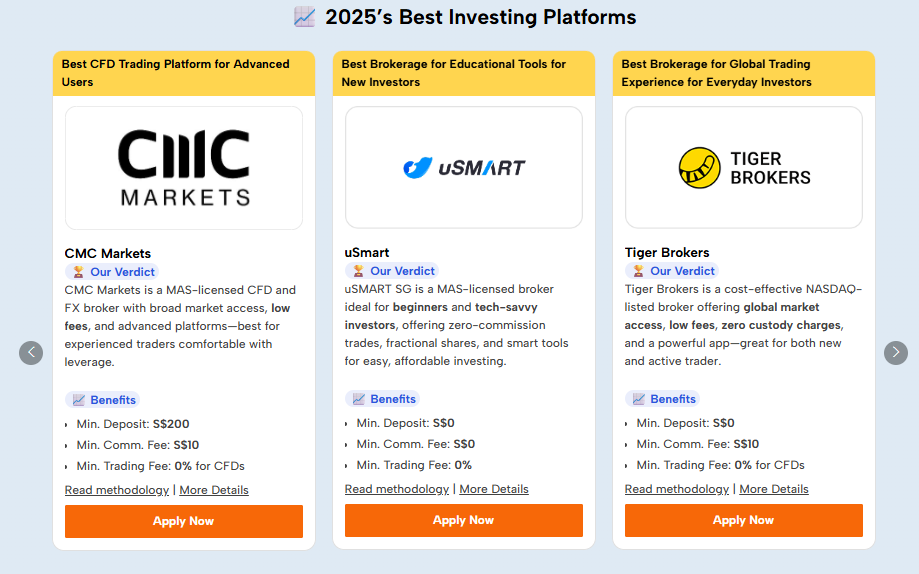Click the Tiger Brokers logo
The height and width of the screenshot is (574, 919).
pos(744,167)
